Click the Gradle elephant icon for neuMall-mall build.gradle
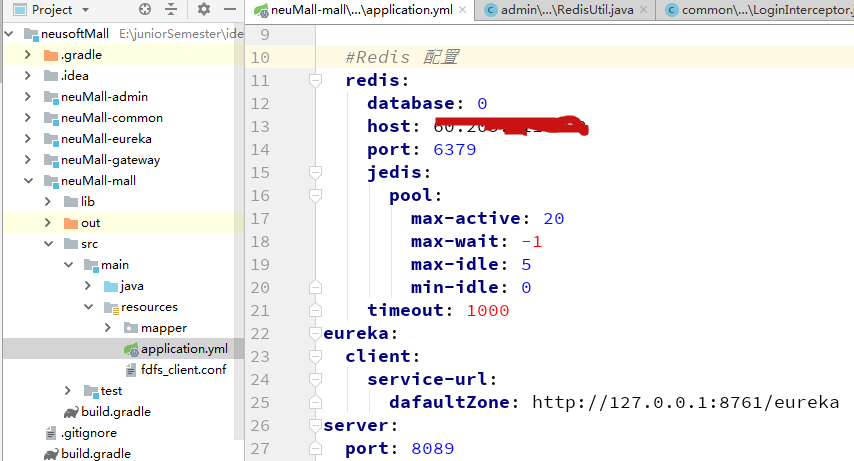854x461 pixels. (x=71, y=412)
